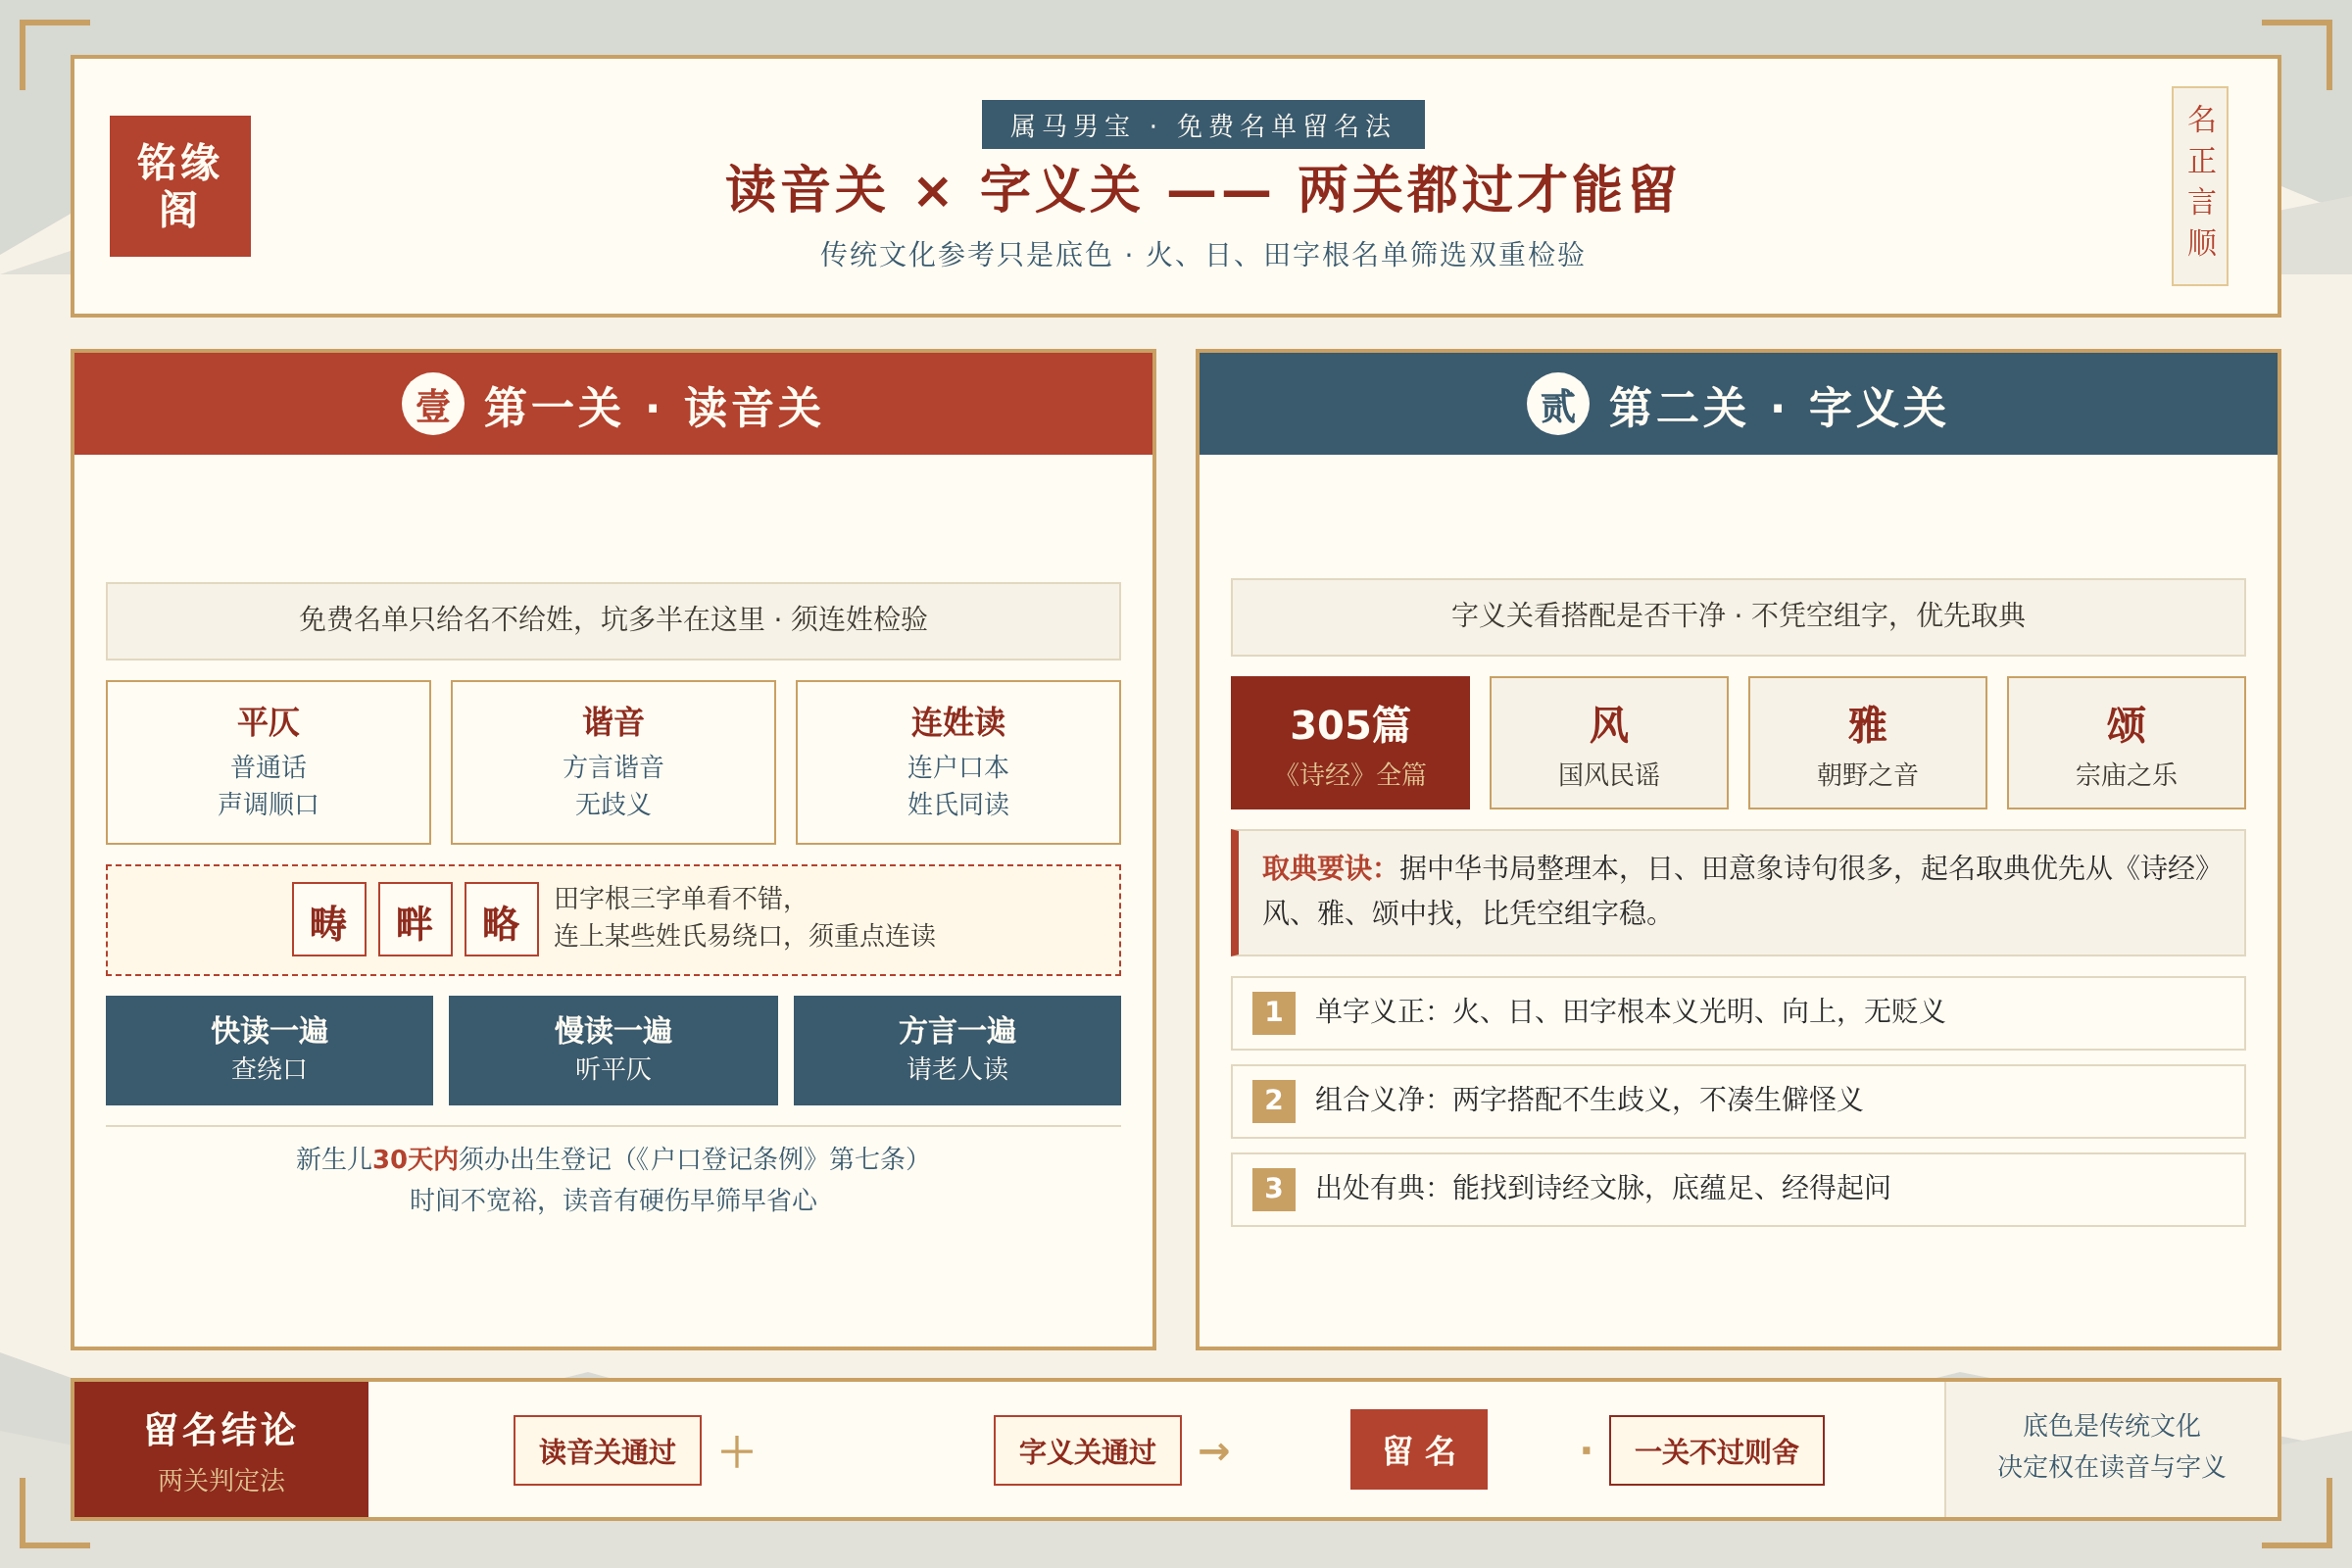Viewport: 2352px width, 1568px height.
Task: Click the 壹 circle badge in header
Action: 433,404
